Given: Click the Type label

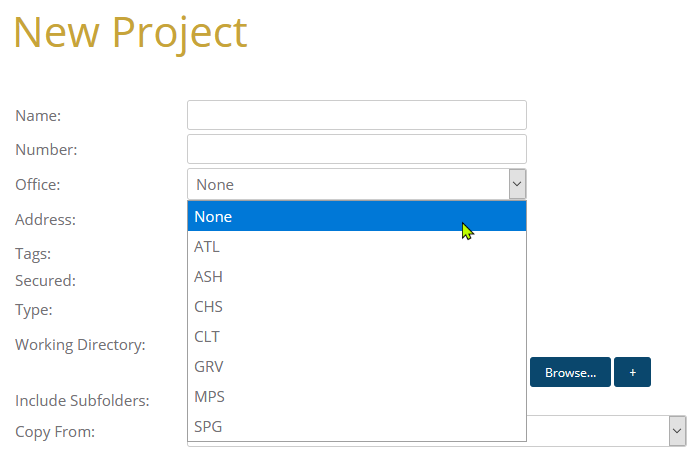Looking at the screenshot, I should (x=34, y=310).
